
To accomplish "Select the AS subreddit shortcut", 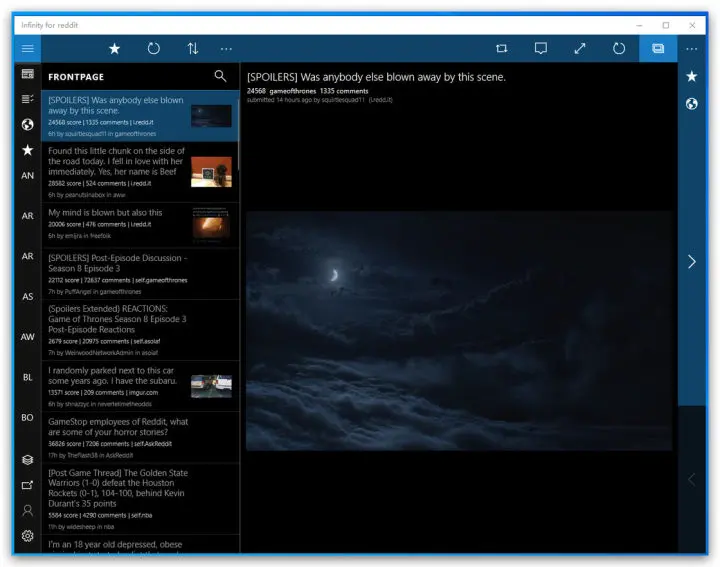I will pyautogui.click(x=28, y=297).
